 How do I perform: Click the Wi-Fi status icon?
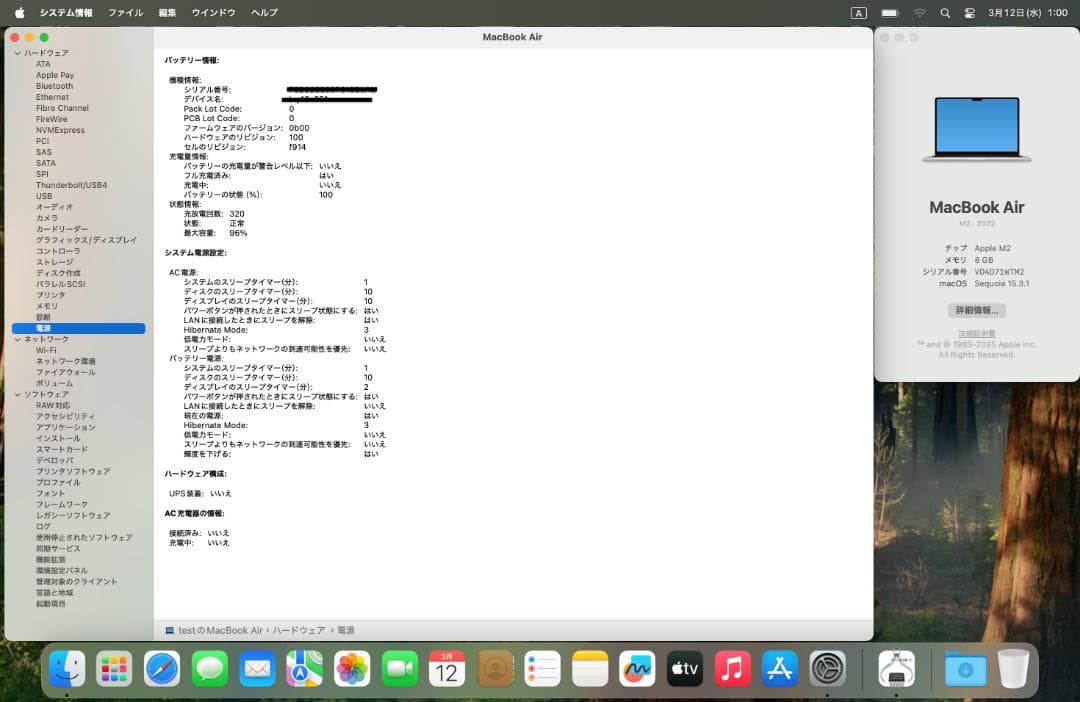pyautogui.click(x=920, y=13)
